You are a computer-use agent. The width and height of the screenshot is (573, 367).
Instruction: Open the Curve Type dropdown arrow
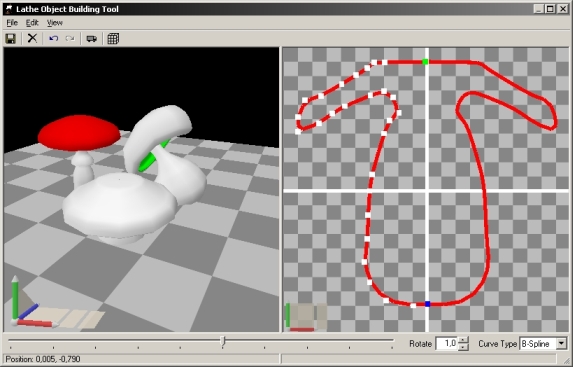tap(562, 344)
